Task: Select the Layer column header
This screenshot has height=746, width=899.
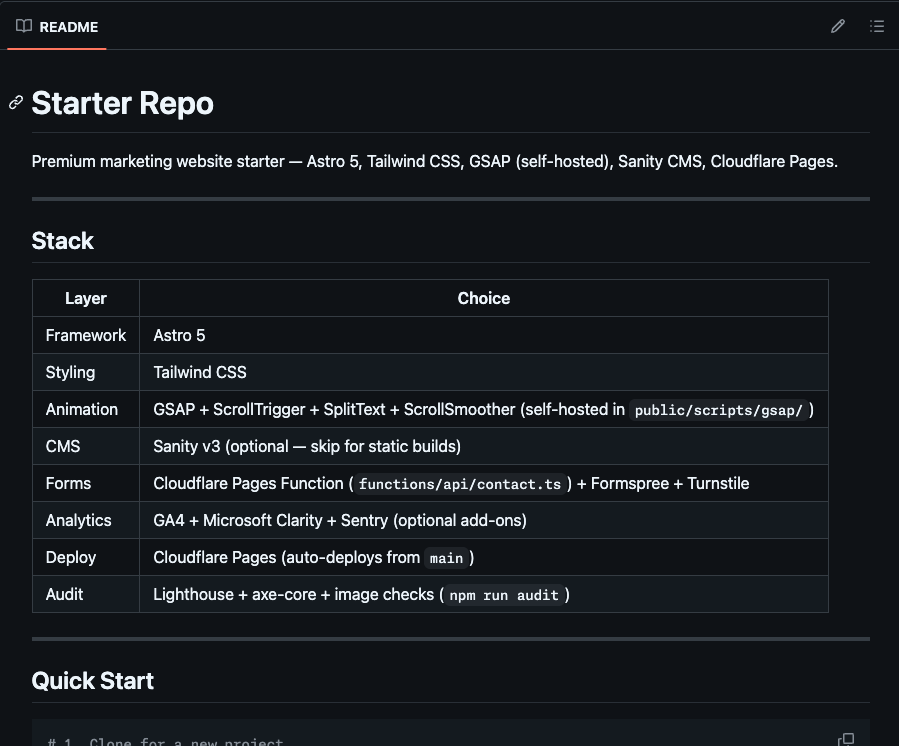Action: coord(86,298)
